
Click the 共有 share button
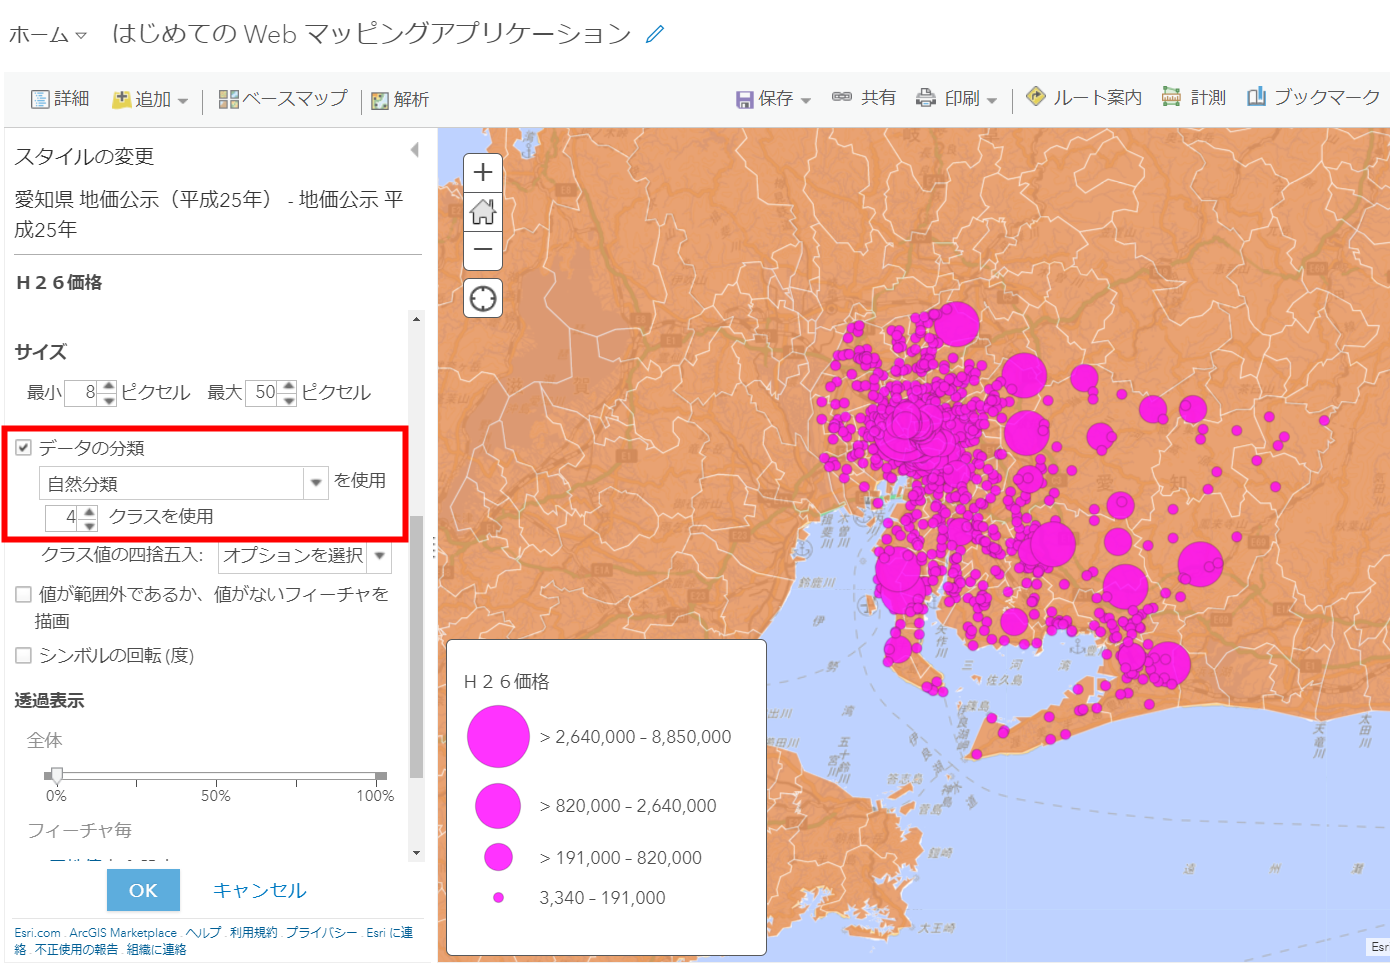point(864,97)
